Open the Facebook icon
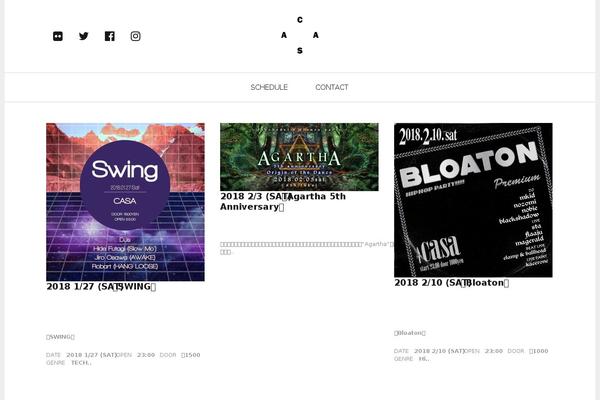600x400 pixels. coord(109,36)
